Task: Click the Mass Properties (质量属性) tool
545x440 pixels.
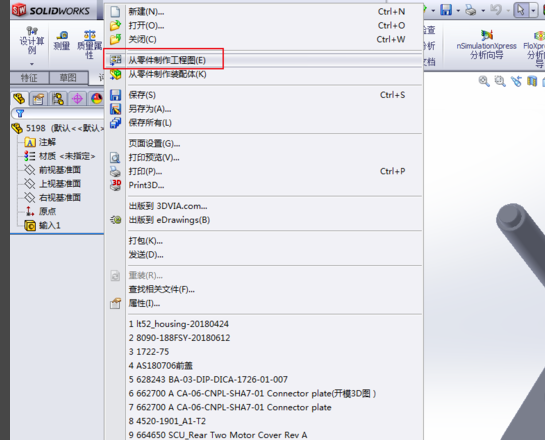Action: click(89, 44)
